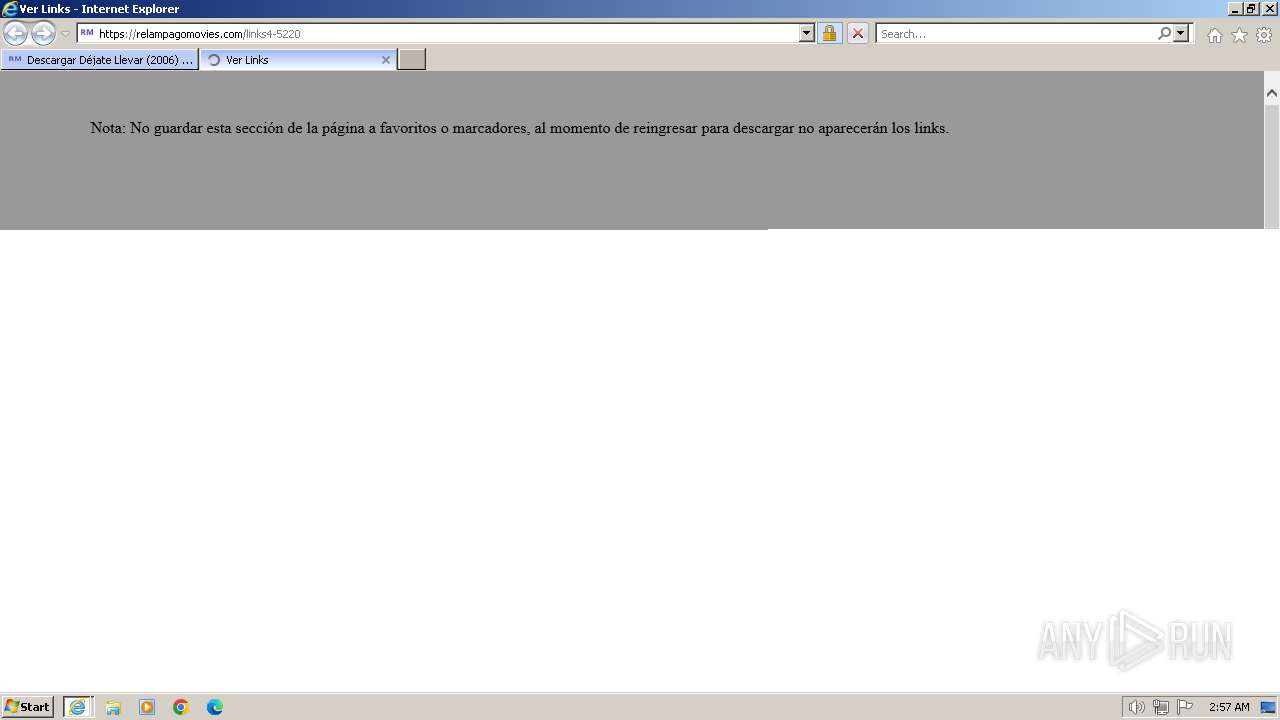
Task: Click the magnifier search icon
Action: pos(1164,33)
